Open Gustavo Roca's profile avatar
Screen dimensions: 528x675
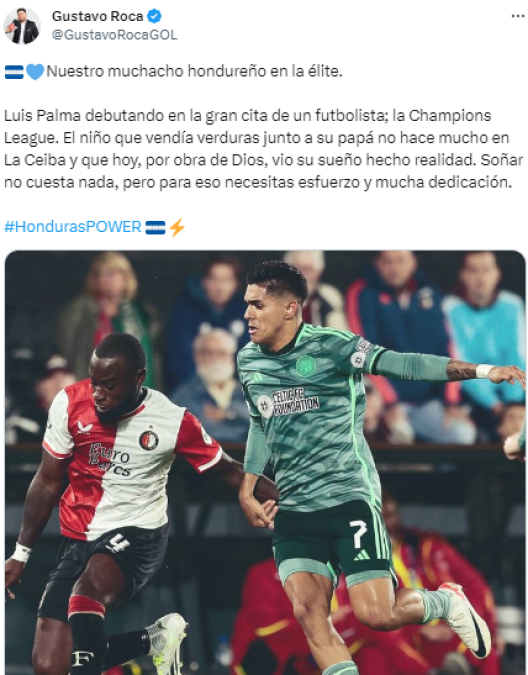pyautogui.click(x=22, y=26)
